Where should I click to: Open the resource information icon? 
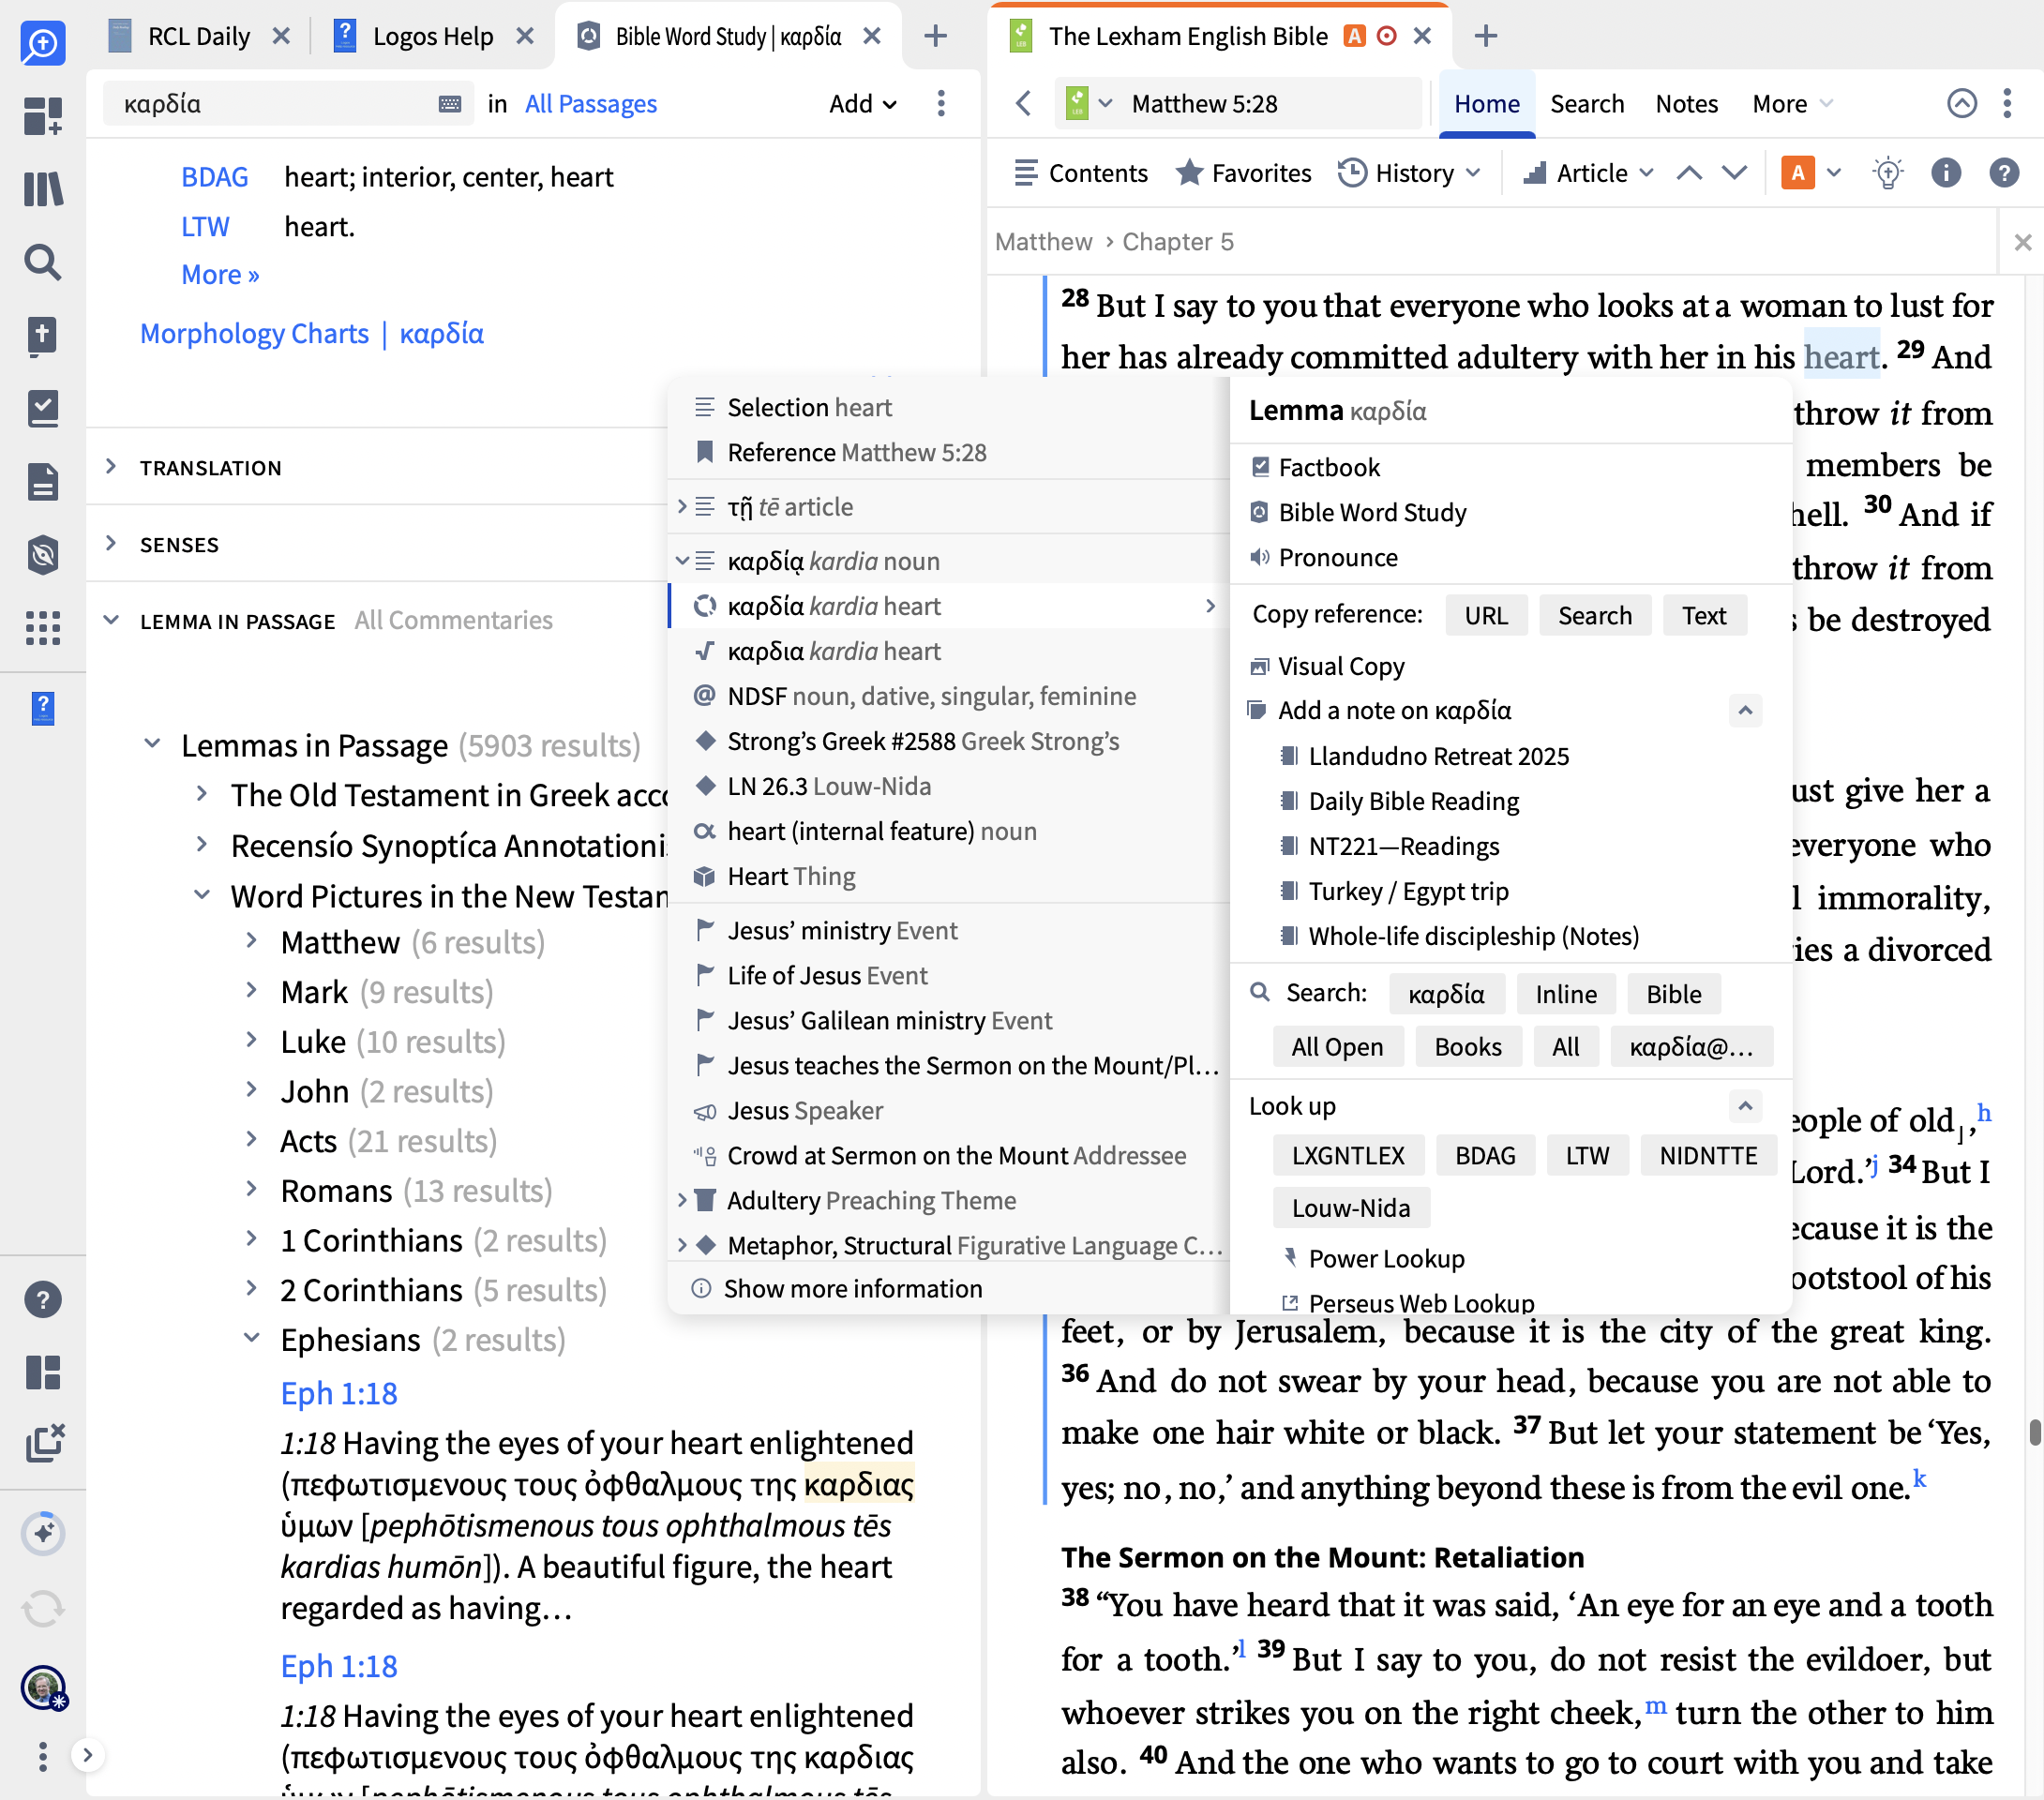tap(1946, 173)
